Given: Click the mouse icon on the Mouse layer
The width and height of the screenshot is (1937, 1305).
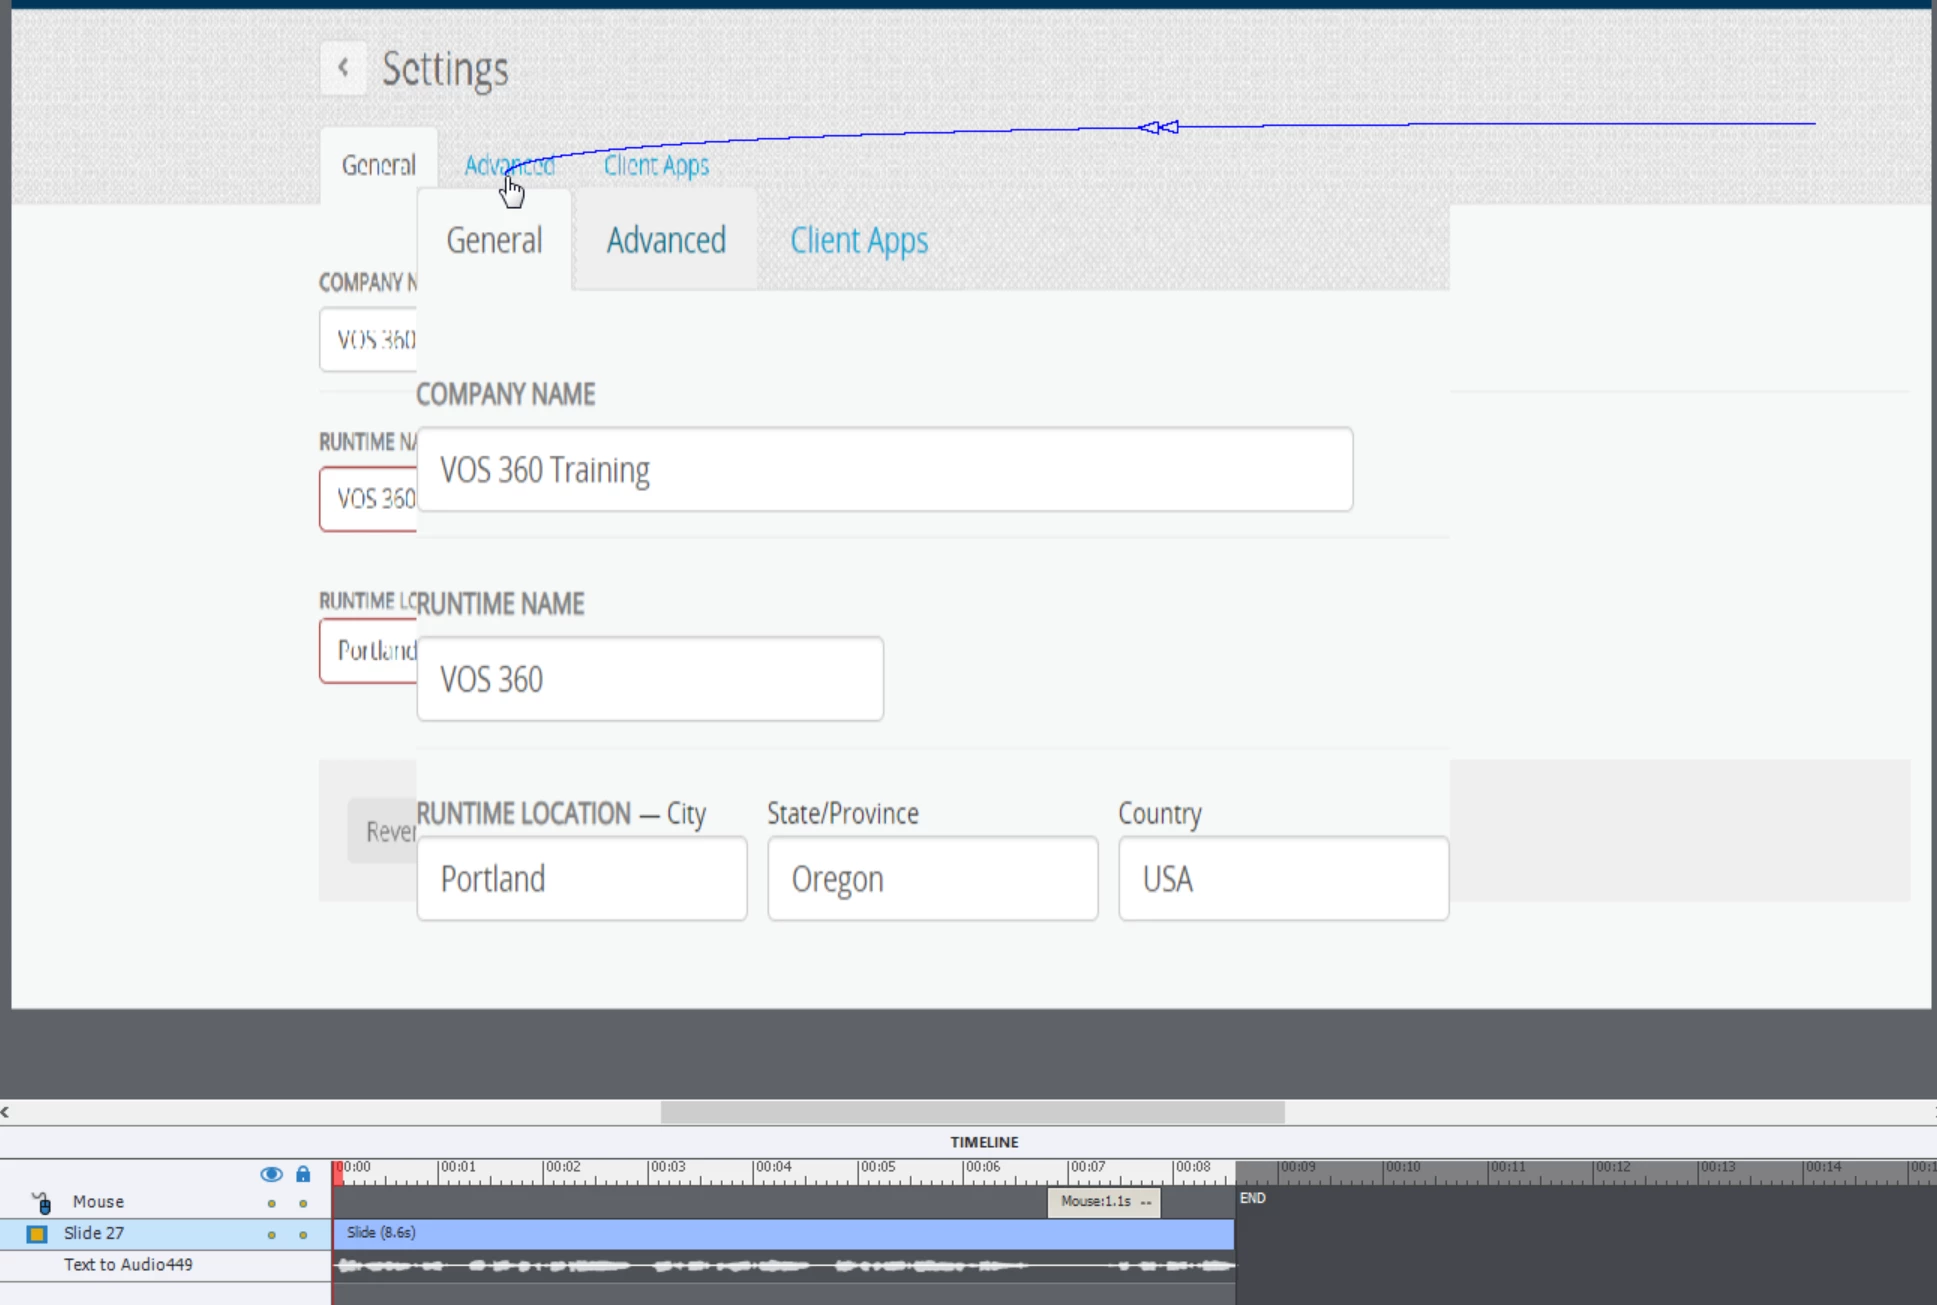Looking at the screenshot, I should tap(41, 1202).
